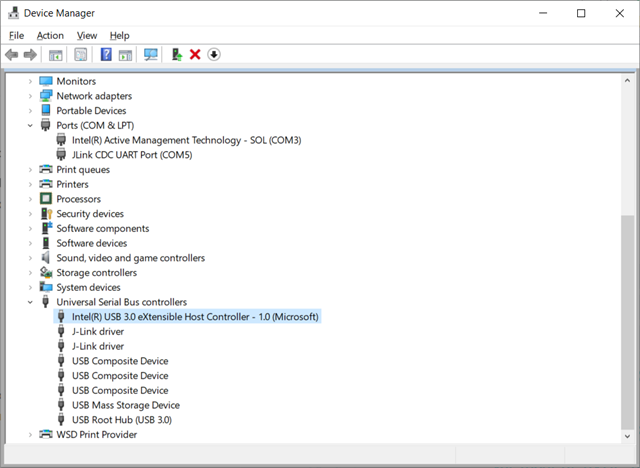Select JLink CDC UART Port (COM5)
This screenshot has width=640, height=468.
(x=132, y=155)
